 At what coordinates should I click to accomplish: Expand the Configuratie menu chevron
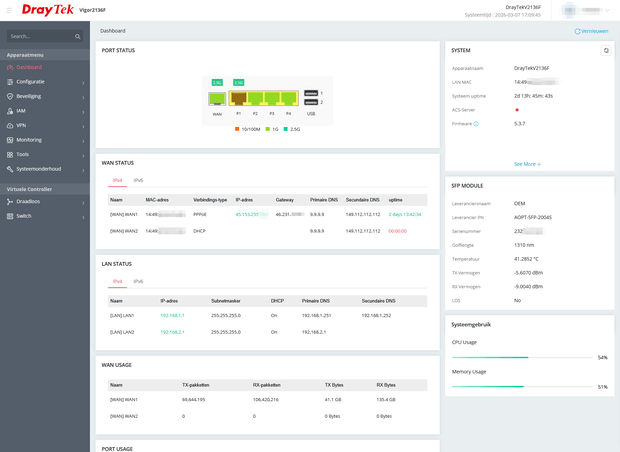(x=83, y=83)
